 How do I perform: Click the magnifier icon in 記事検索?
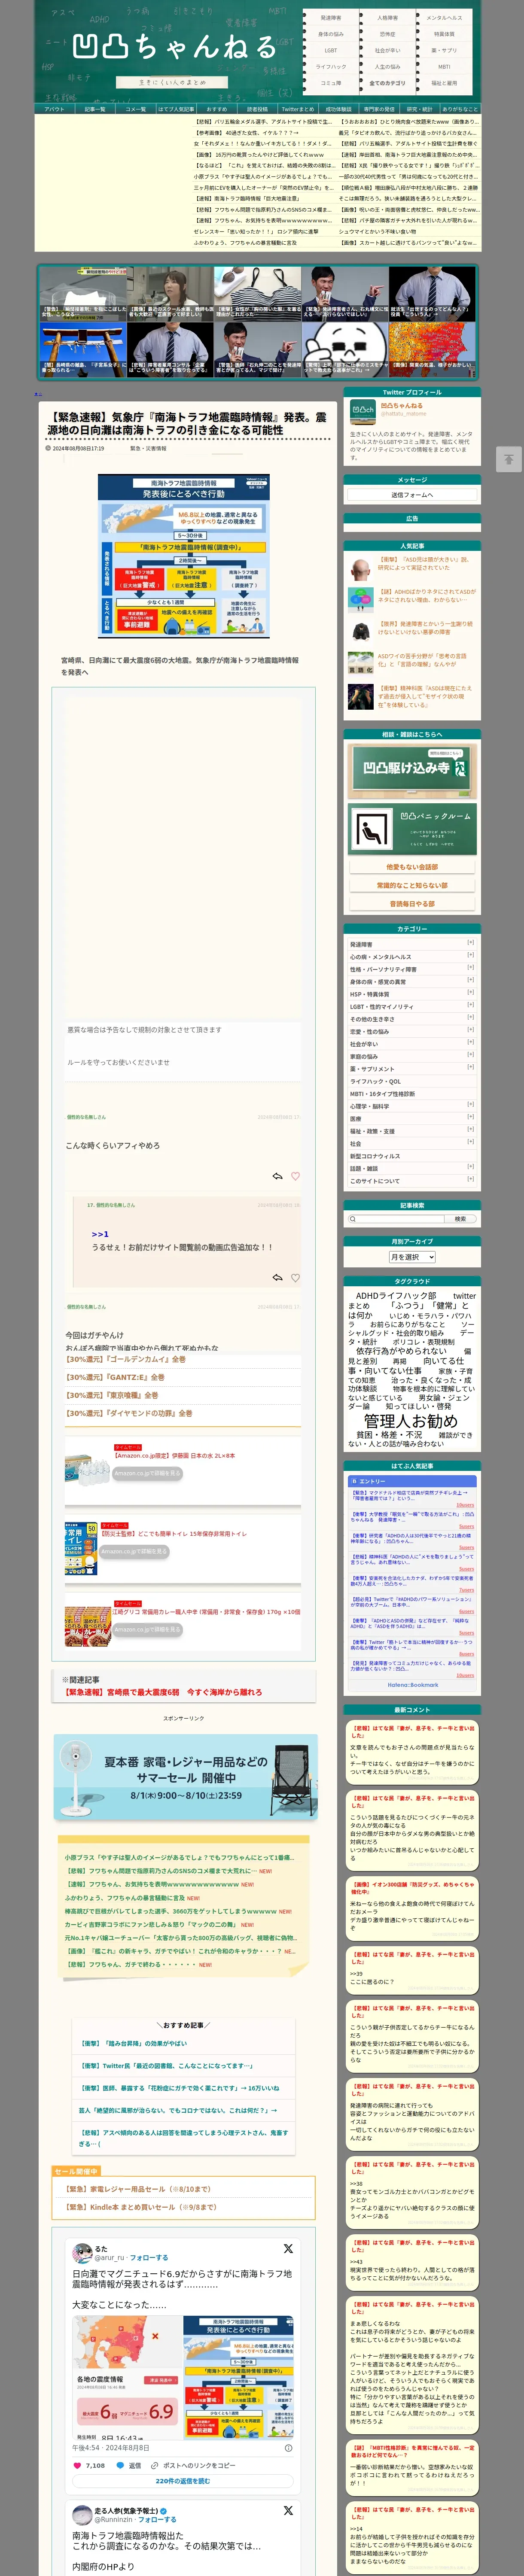pyautogui.click(x=353, y=1219)
